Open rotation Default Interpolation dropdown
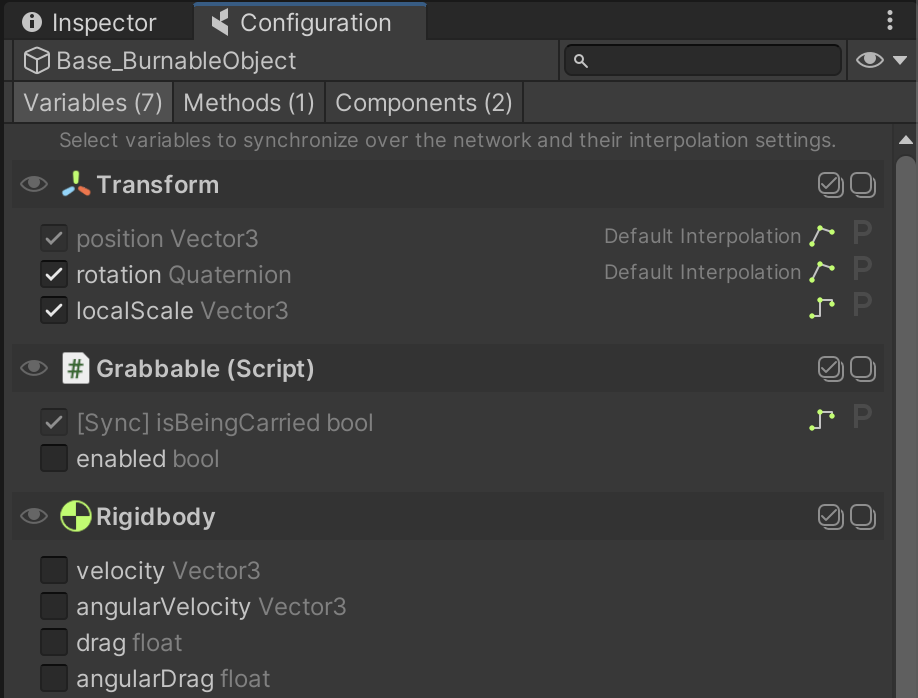 (x=702, y=272)
